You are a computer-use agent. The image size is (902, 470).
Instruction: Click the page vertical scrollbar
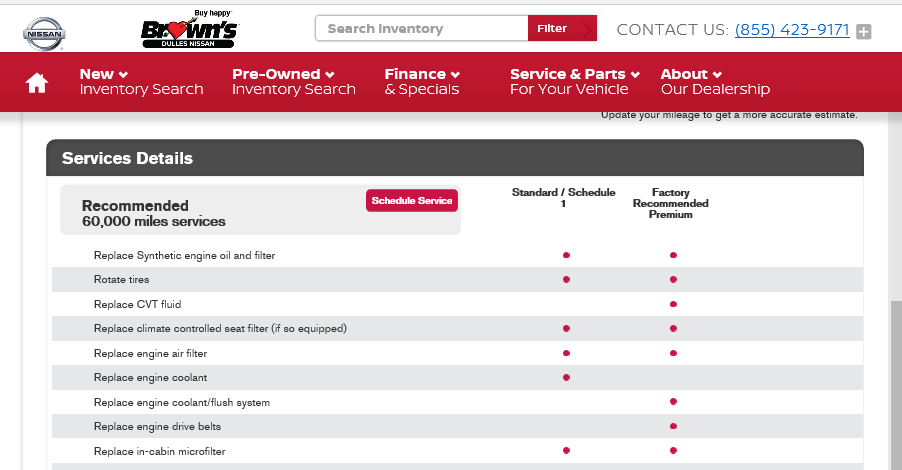point(896,385)
